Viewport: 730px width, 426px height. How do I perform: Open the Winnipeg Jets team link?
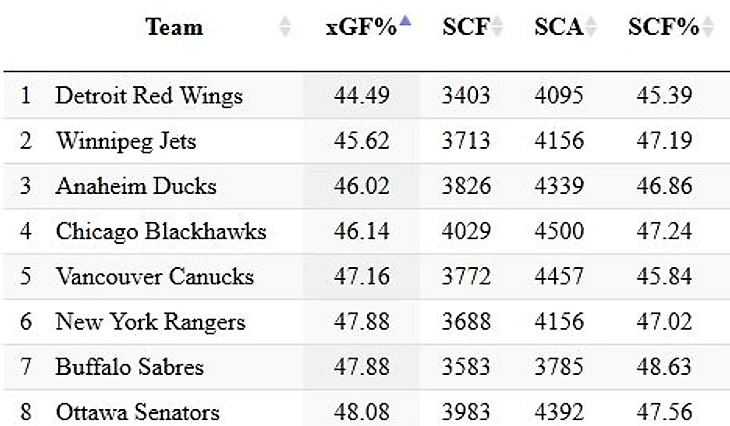point(123,141)
